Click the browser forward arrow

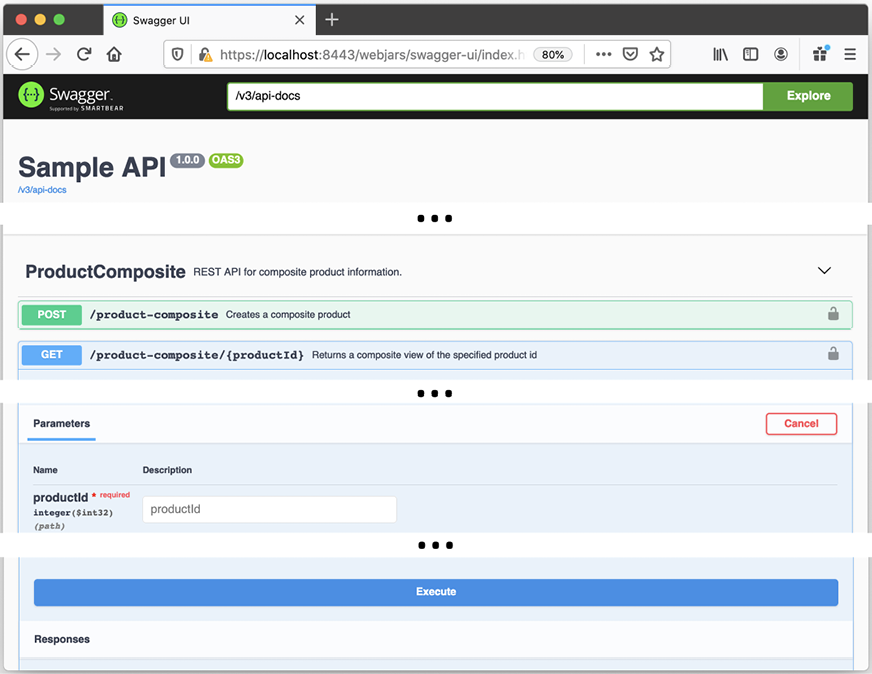click(x=53, y=54)
